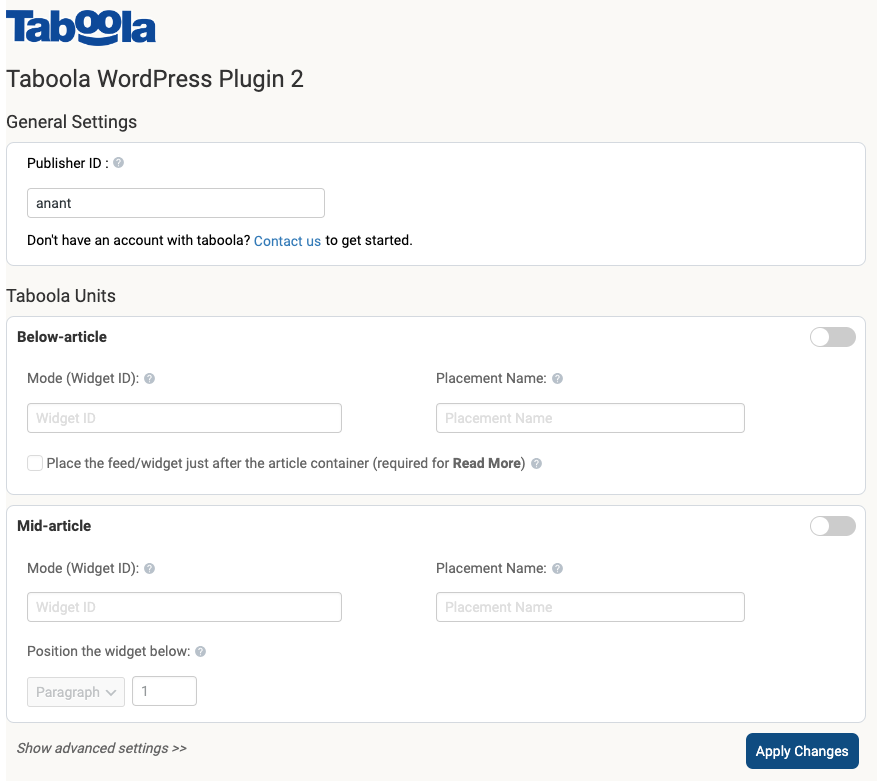Viewport: 877px width, 781px height.
Task: Click the Publisher ID help icon
Action: coord(119,163)
